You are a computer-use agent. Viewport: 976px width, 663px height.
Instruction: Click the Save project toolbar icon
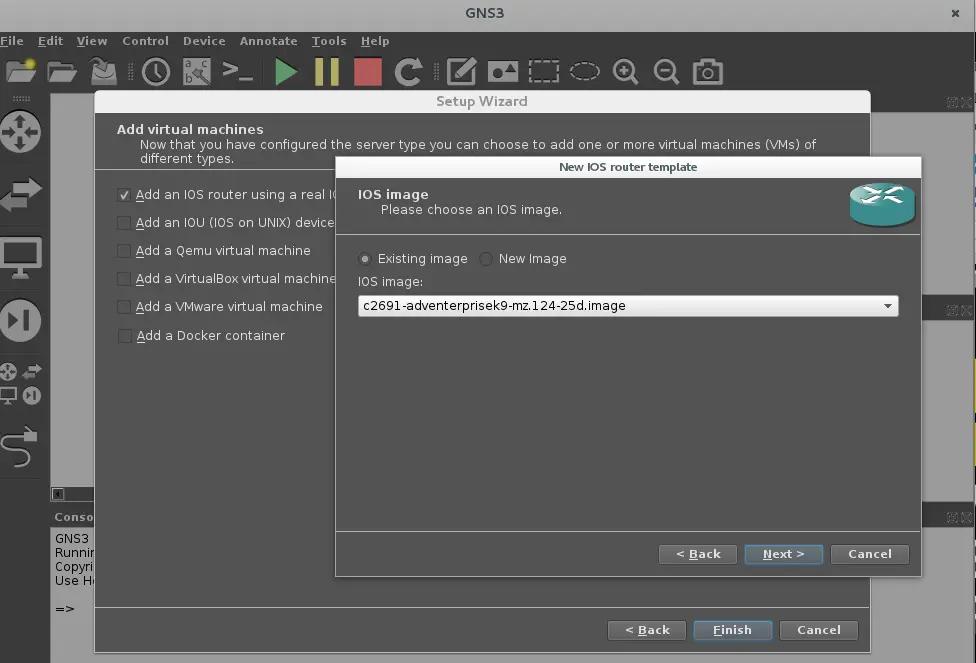tap(103, 72)
